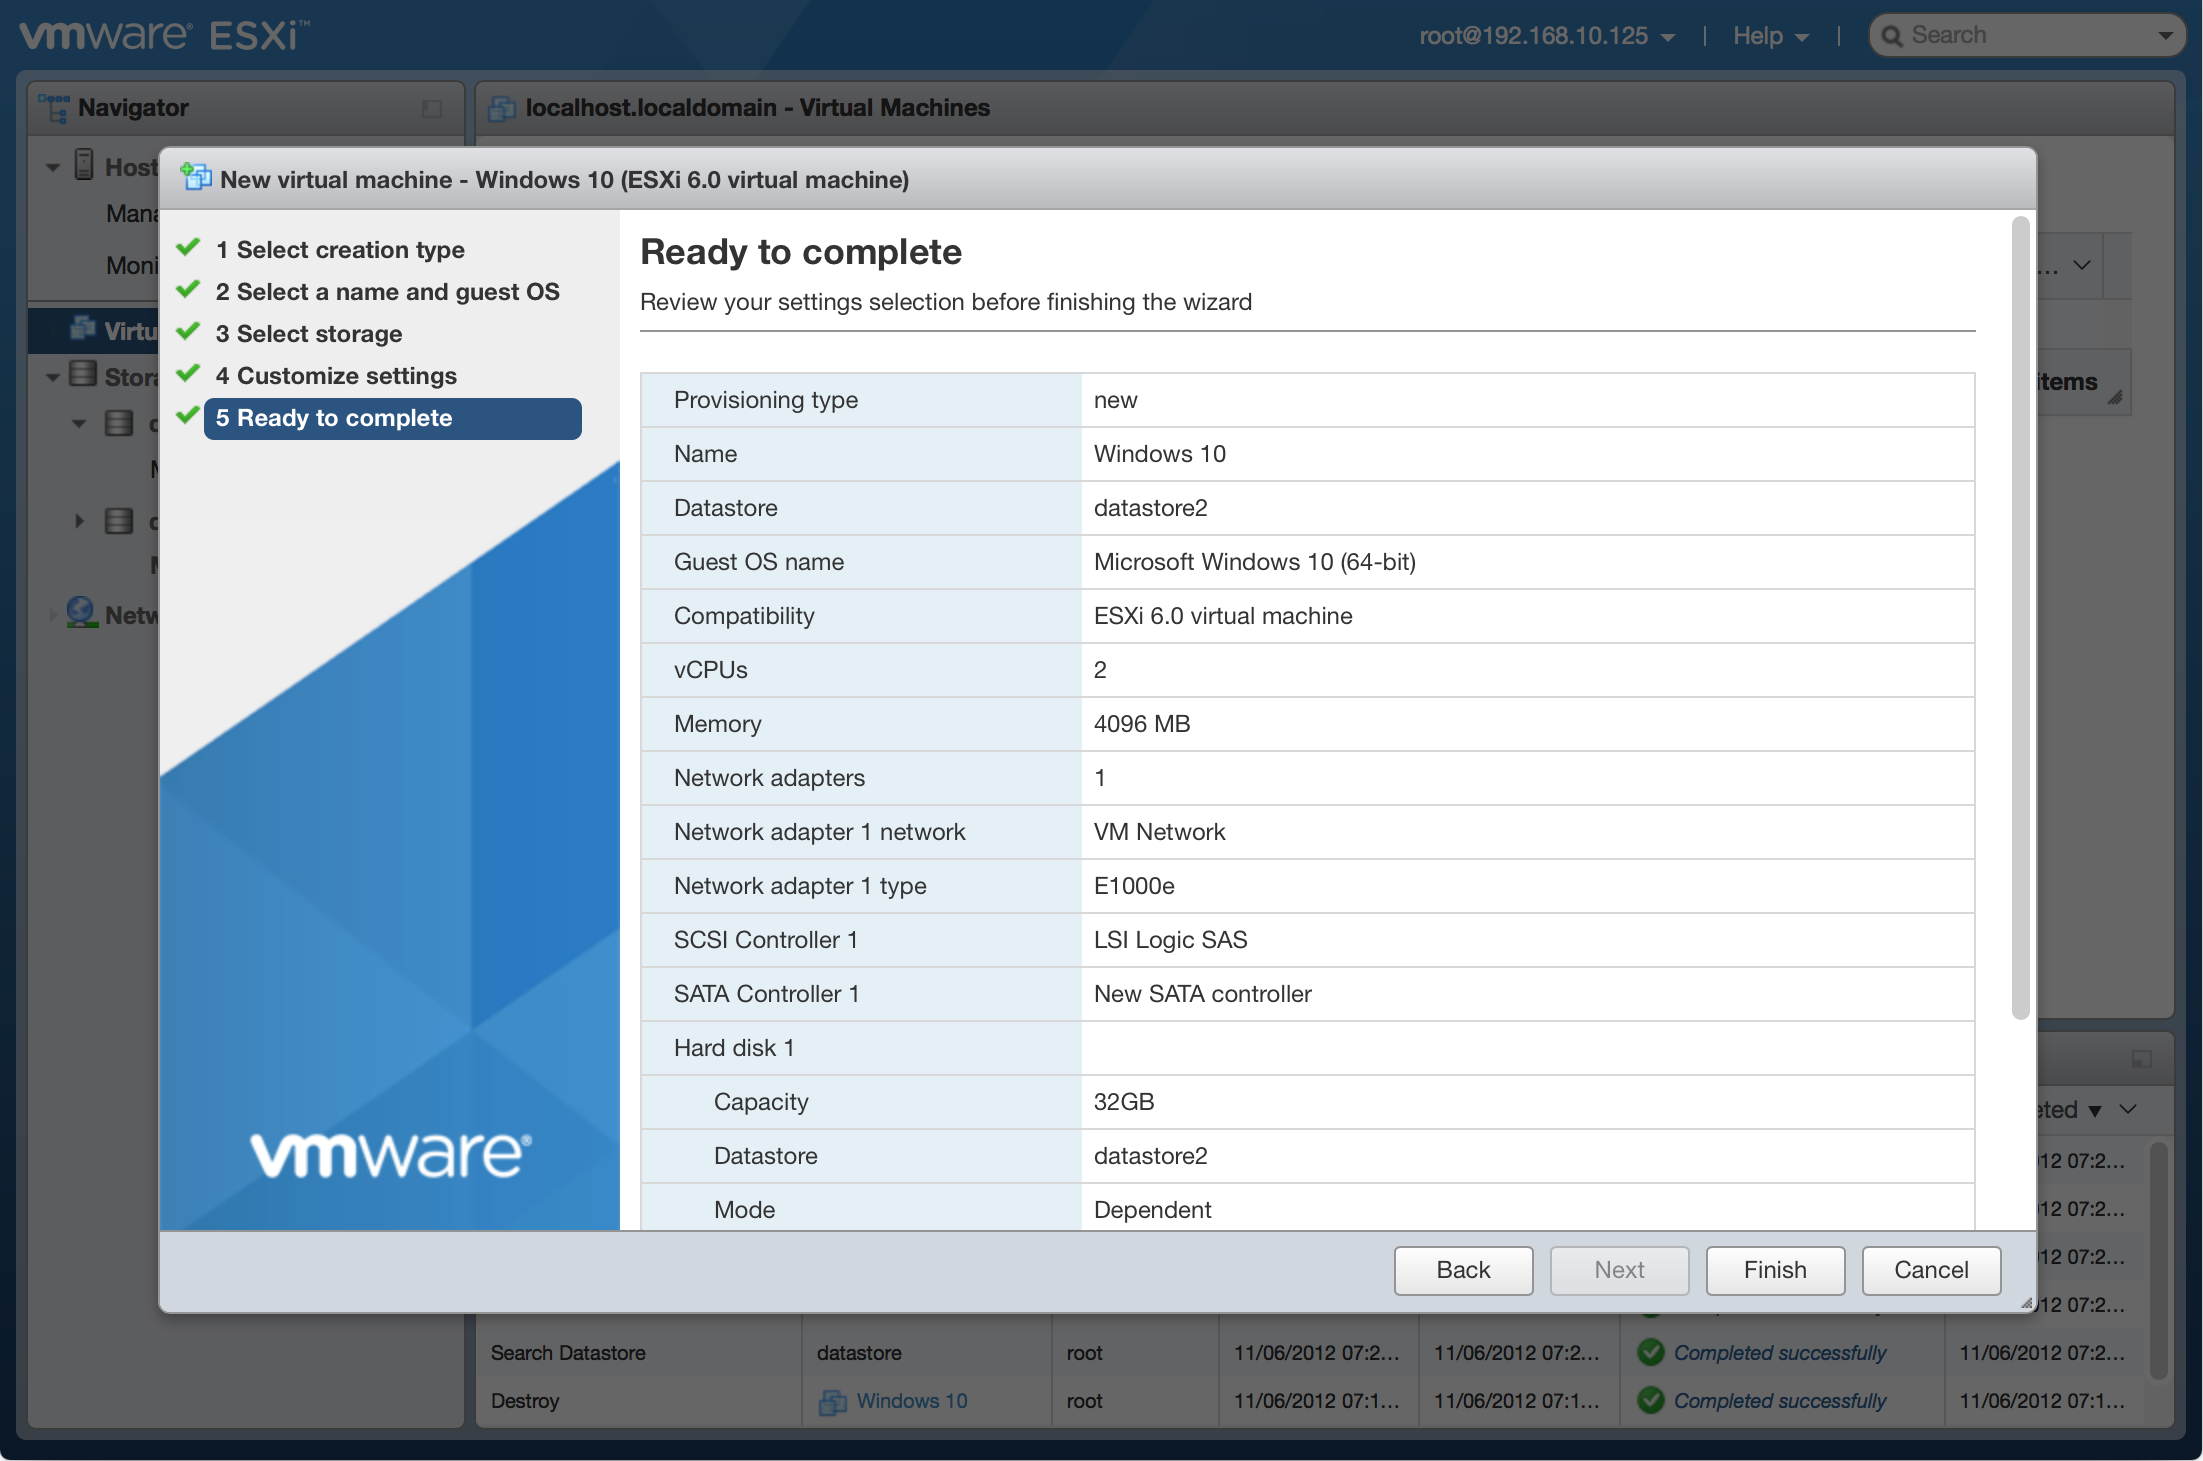Click Completed successfully for Search Datastore
The width and height of the screenshot is (2203, 1461).
[x=1780, y=1353]
